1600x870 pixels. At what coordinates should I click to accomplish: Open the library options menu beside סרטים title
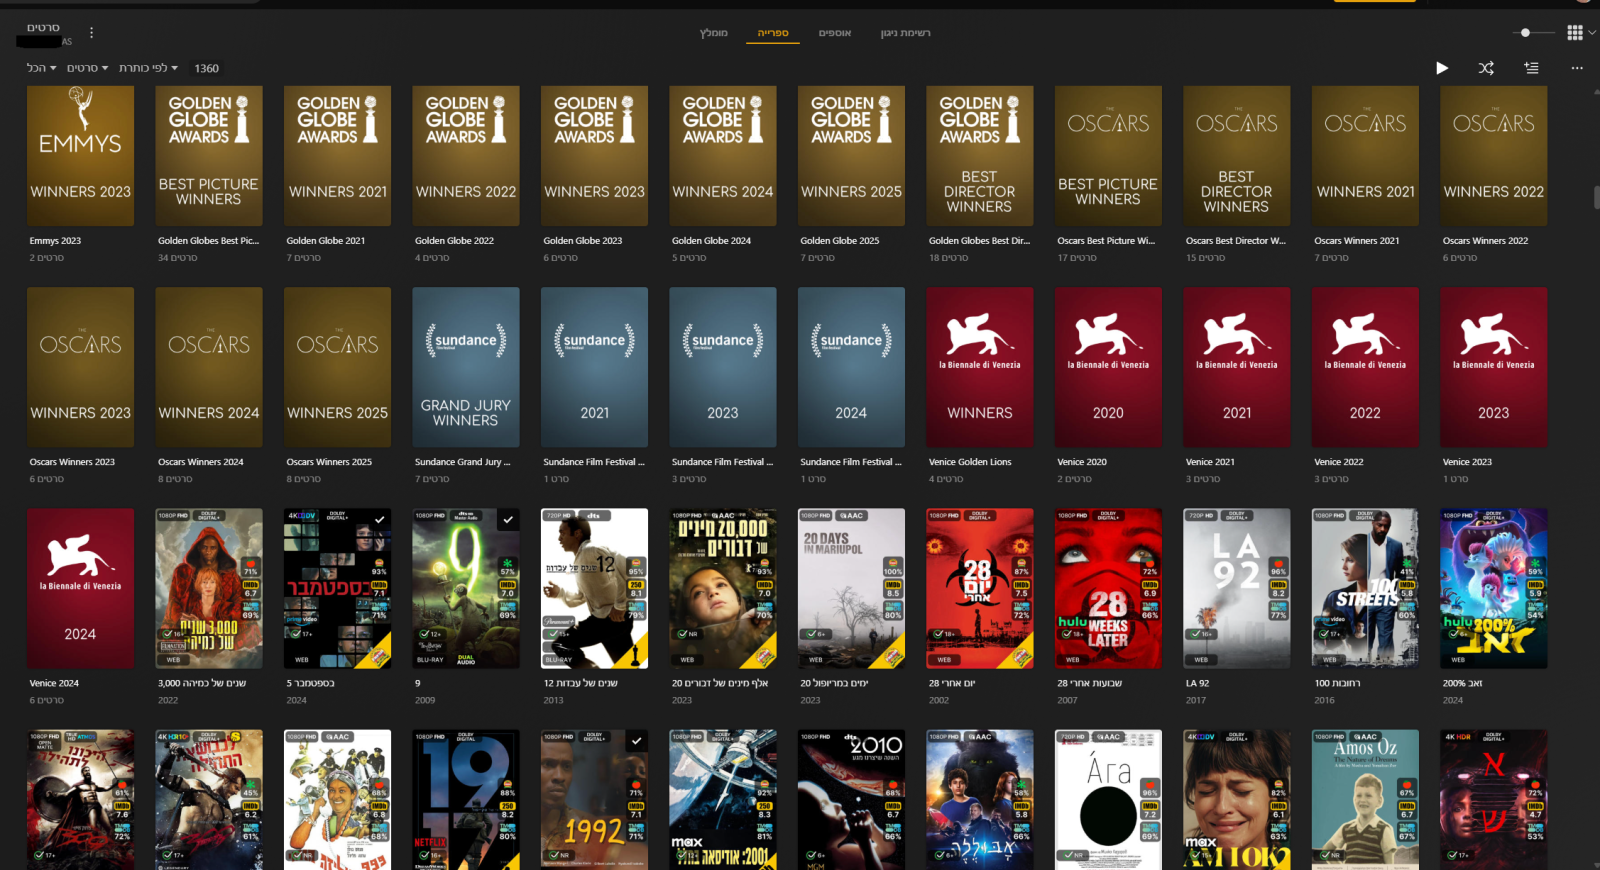pos(91,33)
